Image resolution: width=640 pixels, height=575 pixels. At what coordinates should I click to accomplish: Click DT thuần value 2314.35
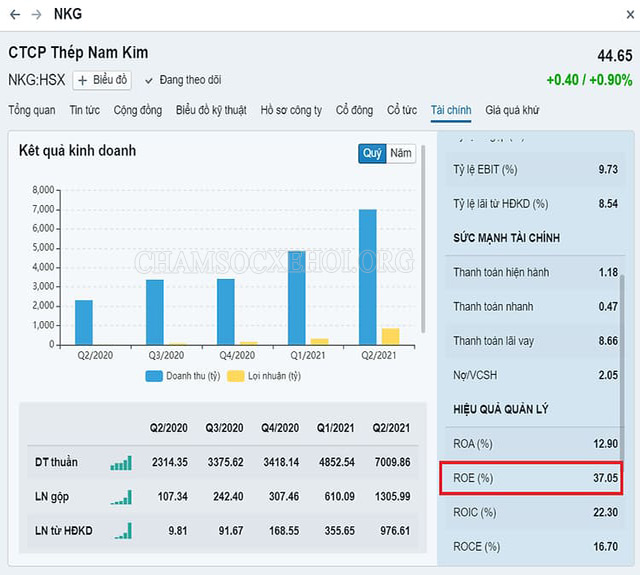pyautogui.click(x=170, y=462)
